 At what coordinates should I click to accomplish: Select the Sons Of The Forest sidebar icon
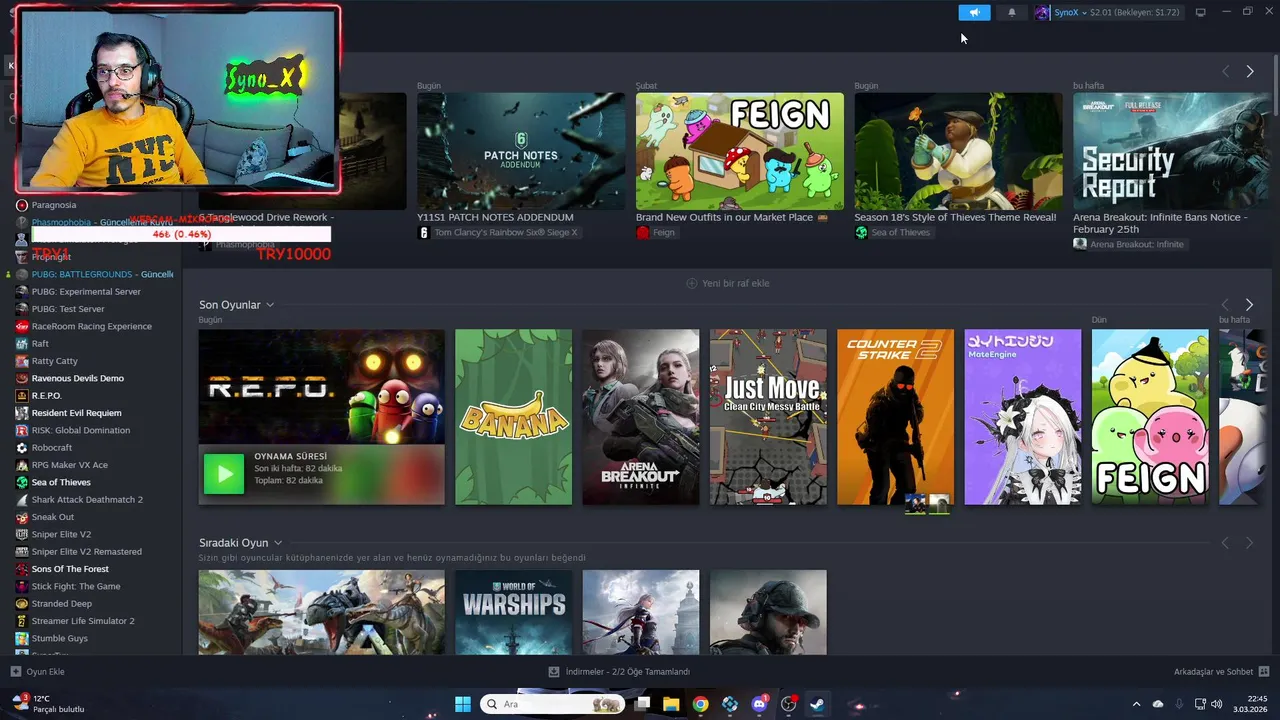tap(22, 569)
